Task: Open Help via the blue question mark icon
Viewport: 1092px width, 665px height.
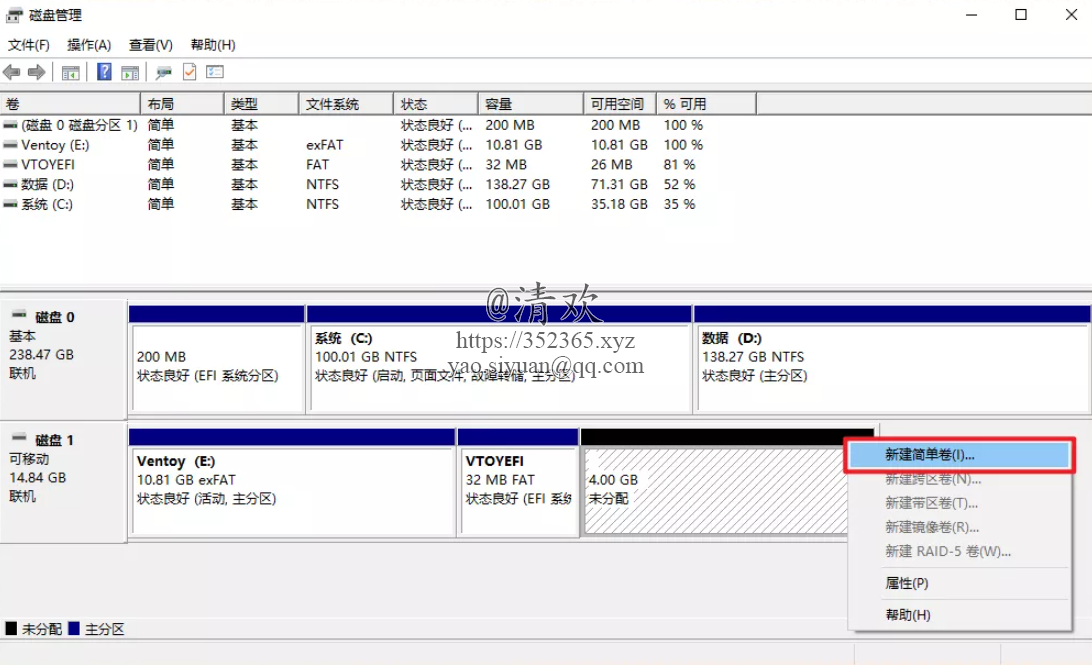Action: coord(104,72)
